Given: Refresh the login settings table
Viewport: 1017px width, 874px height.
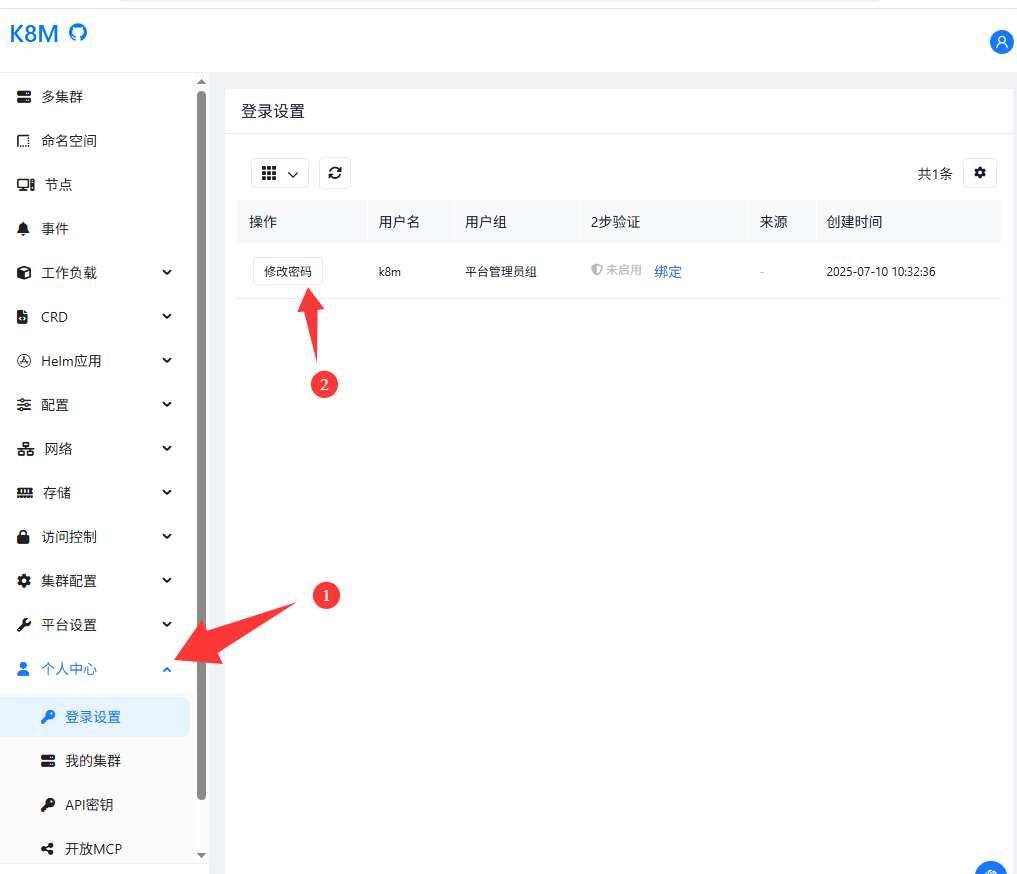Looking at the screenshot, I should pos(335,173).
